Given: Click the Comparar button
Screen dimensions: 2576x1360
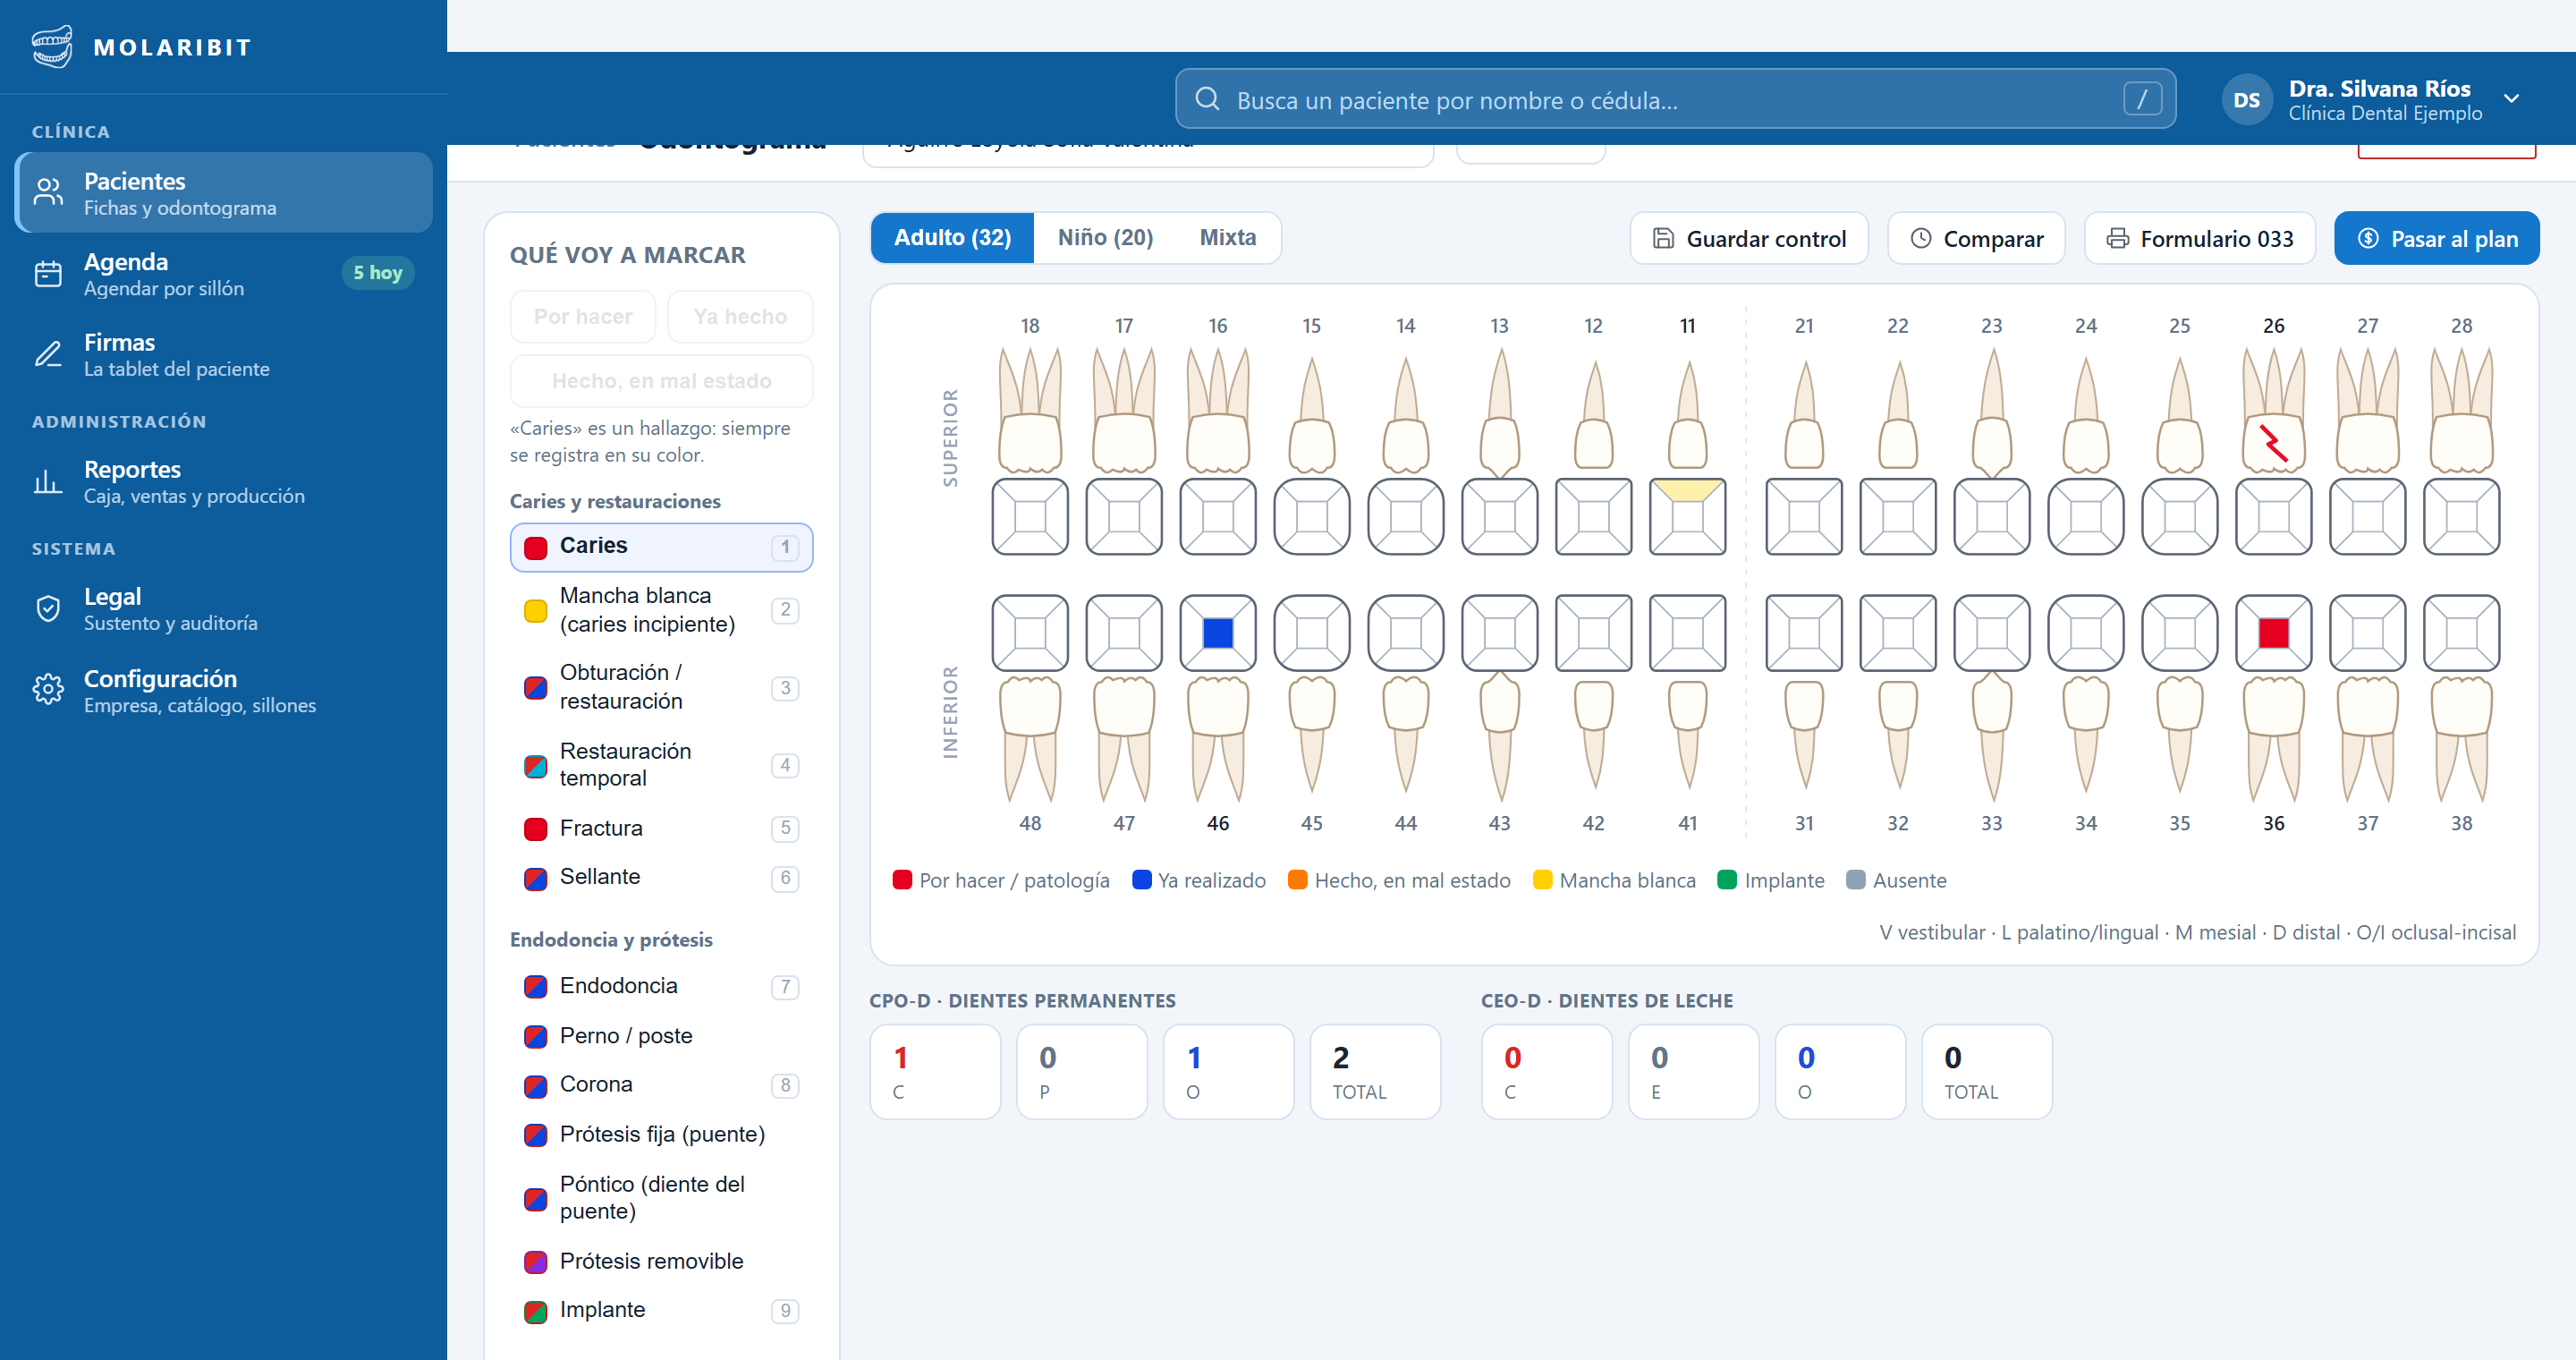Looking at the screenshot, I should 1976,239.
